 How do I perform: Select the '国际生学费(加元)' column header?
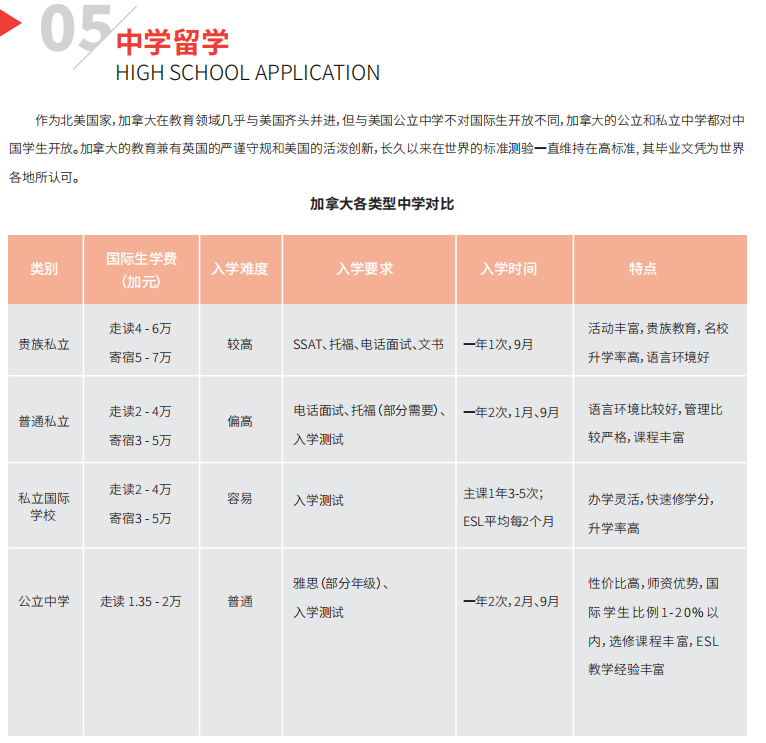141,270
